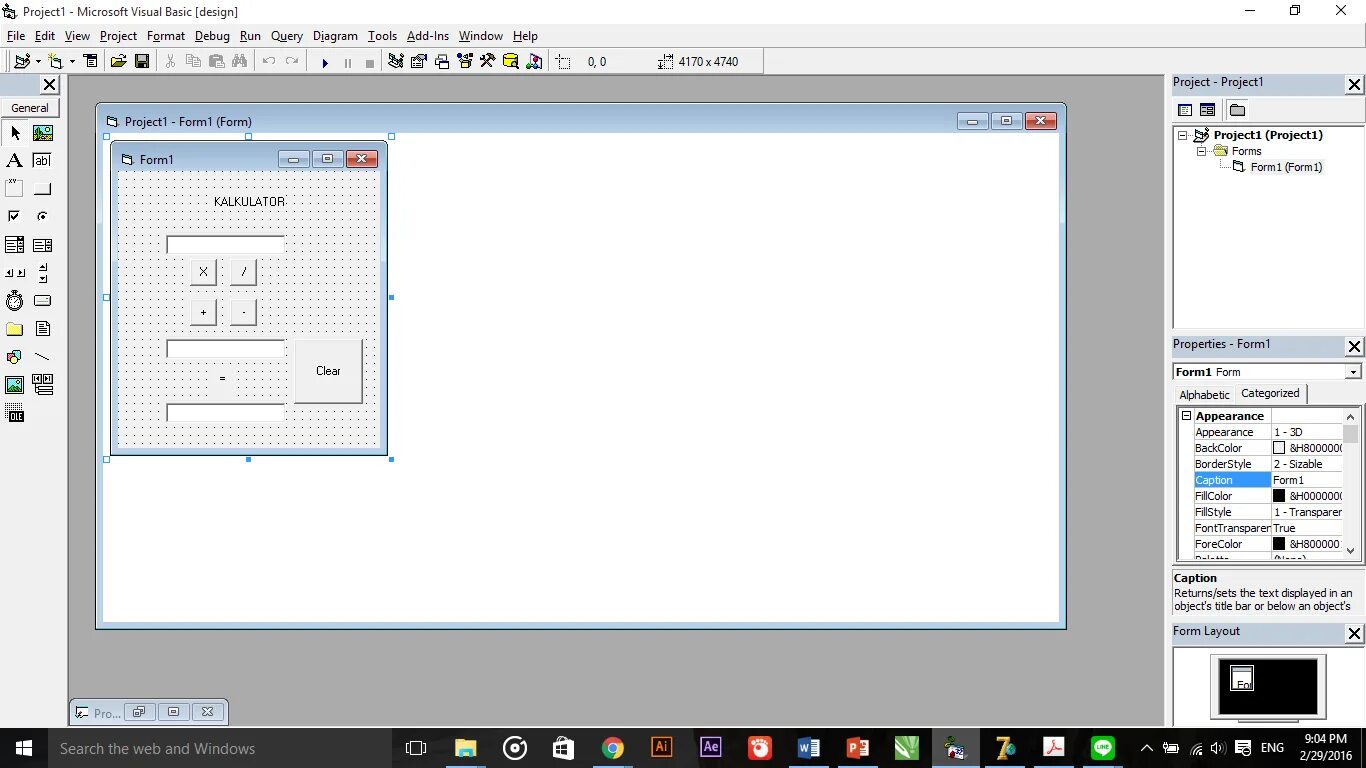Select the Caption property row
The image size is (1366, 768).
click(1267, 480)
